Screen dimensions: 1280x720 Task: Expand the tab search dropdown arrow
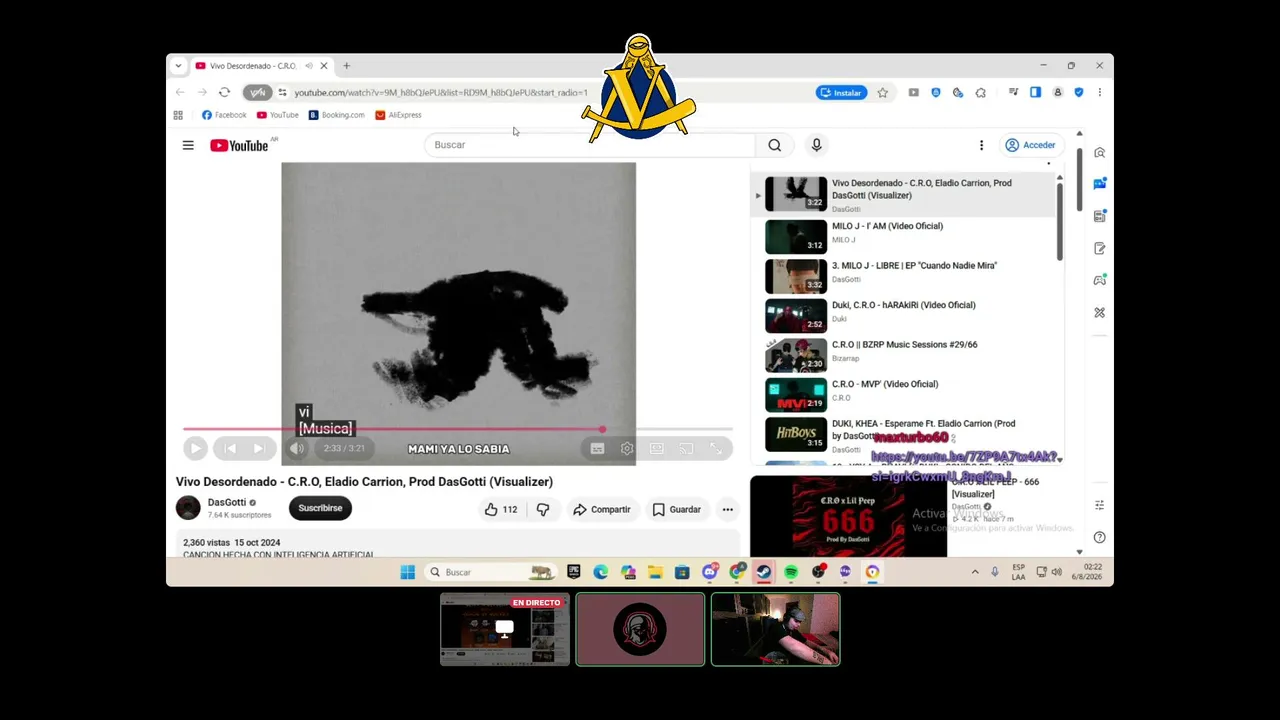pos(178,66)
